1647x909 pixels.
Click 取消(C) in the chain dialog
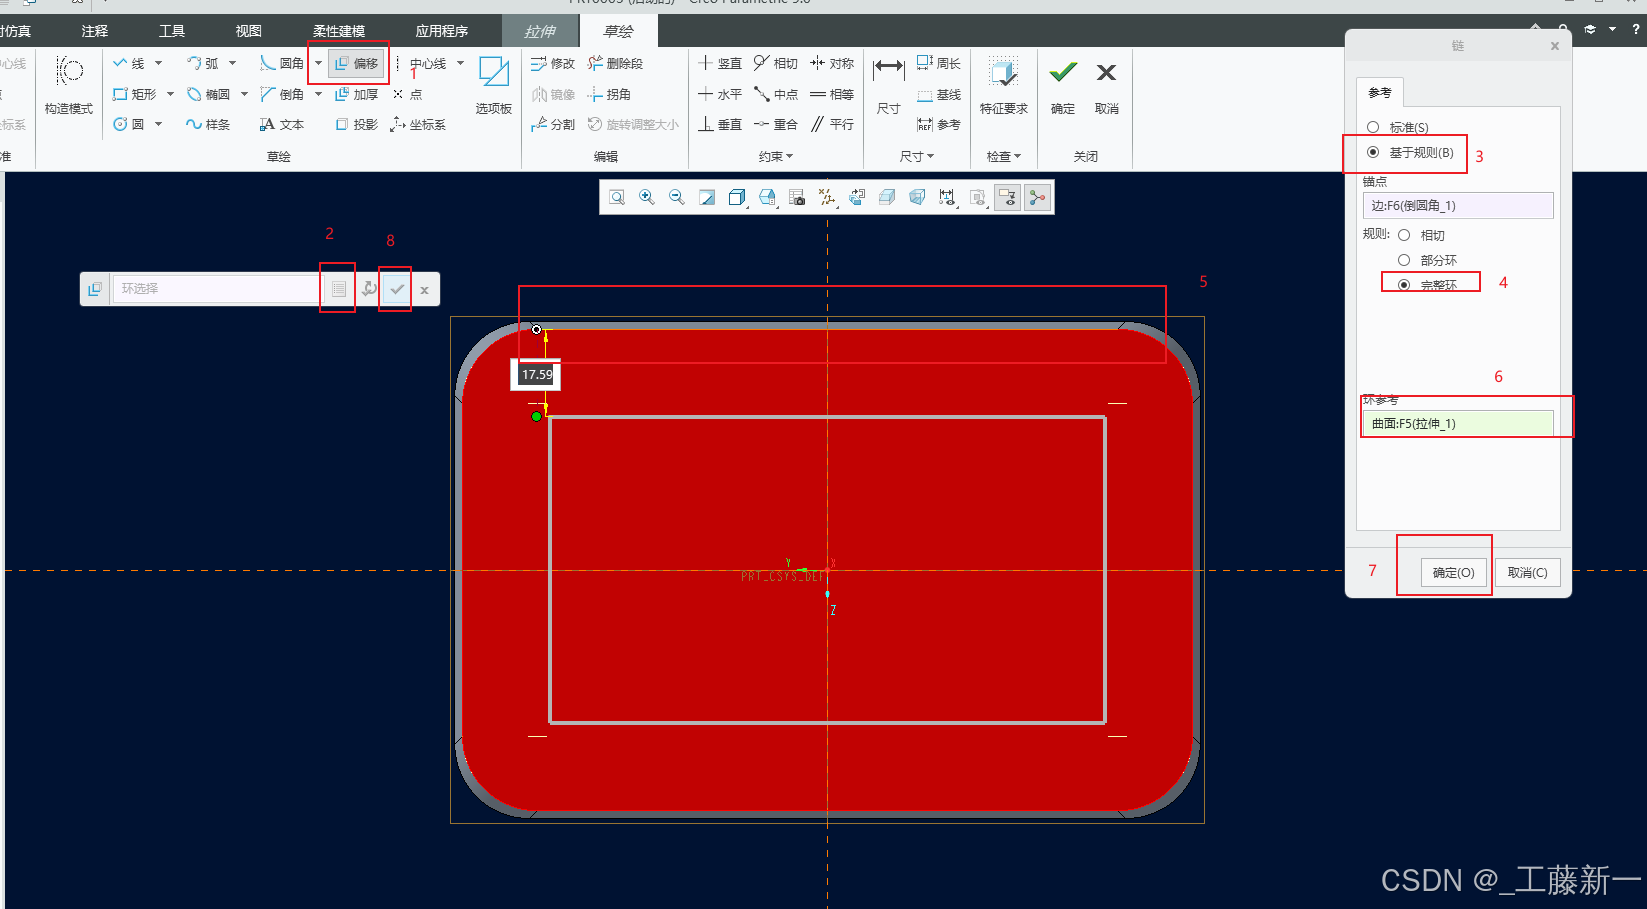point(1527,572)
